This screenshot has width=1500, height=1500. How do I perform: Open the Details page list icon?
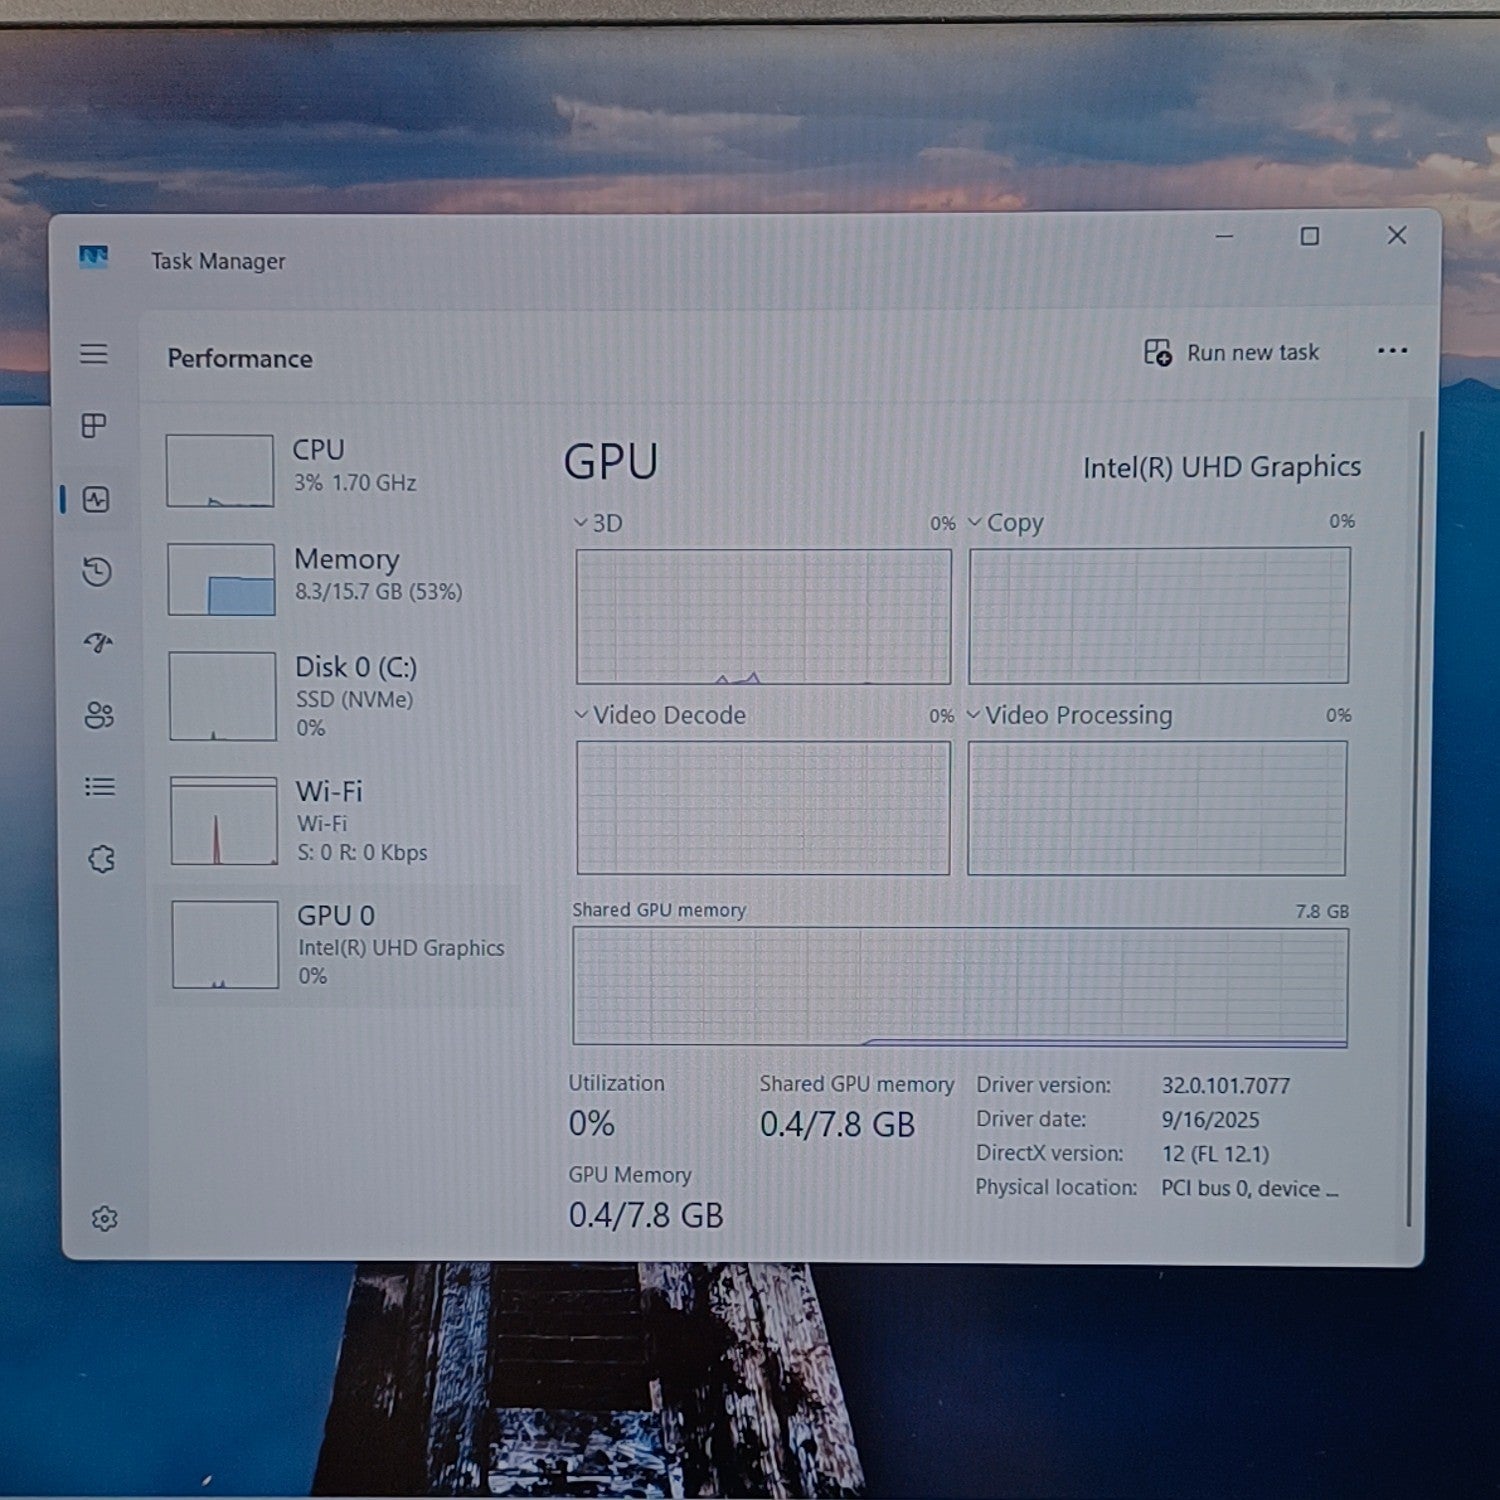pyautogui.click(x=100, y=787)
